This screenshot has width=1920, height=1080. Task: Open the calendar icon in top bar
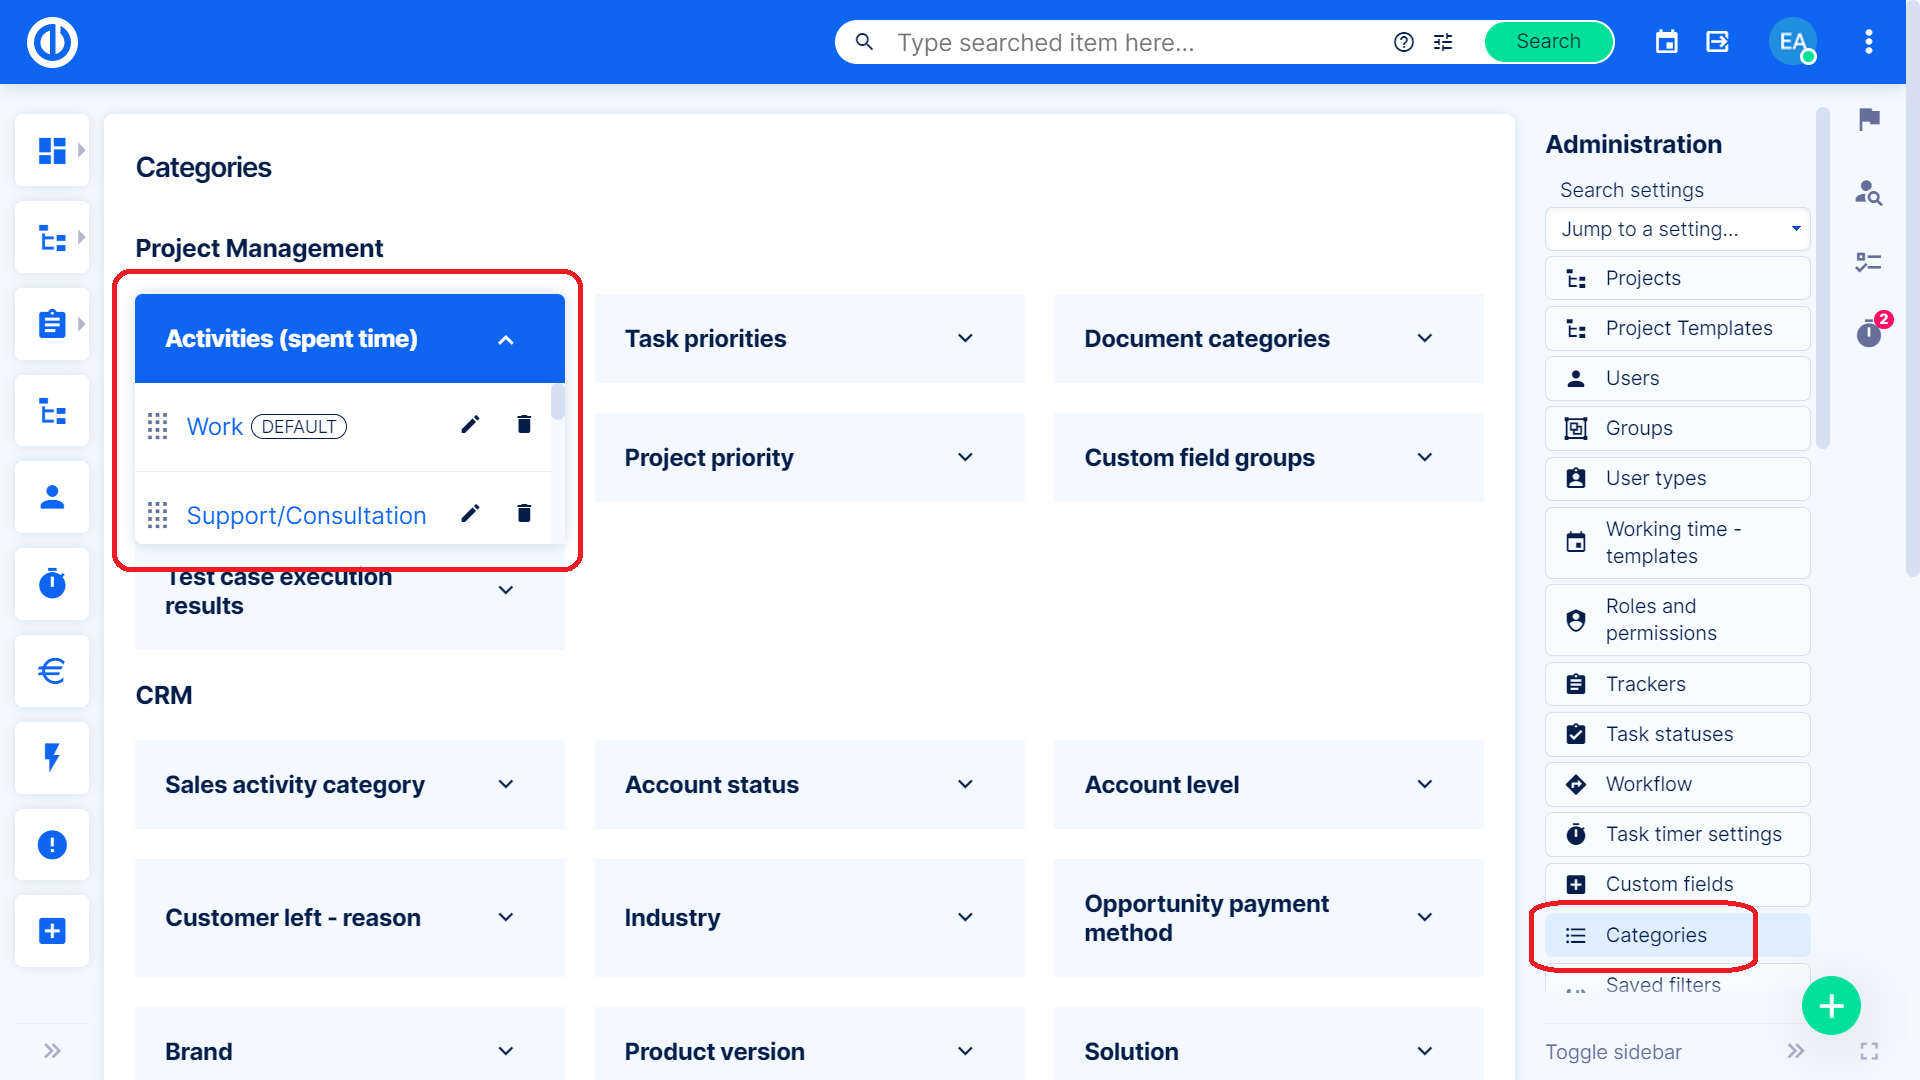coord(1666,42)
